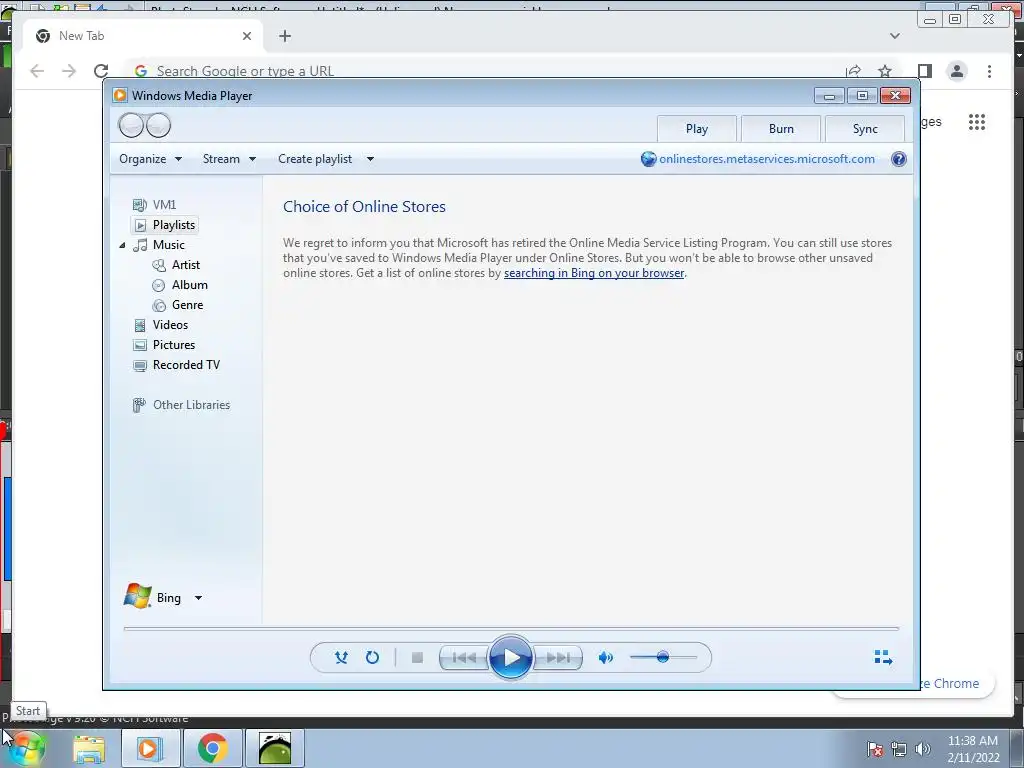The width and height of the screenshot is (1024, 768).
Task: Toggle shuffle in Windows Media Player
Action: (341, 658)
